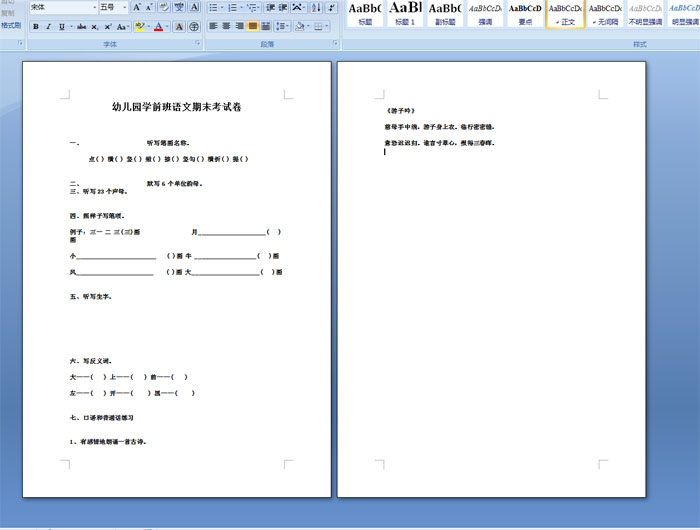This screenshot has width=700, height=530.
Task: Apply bullet list formatting
Action: point(213,8)
